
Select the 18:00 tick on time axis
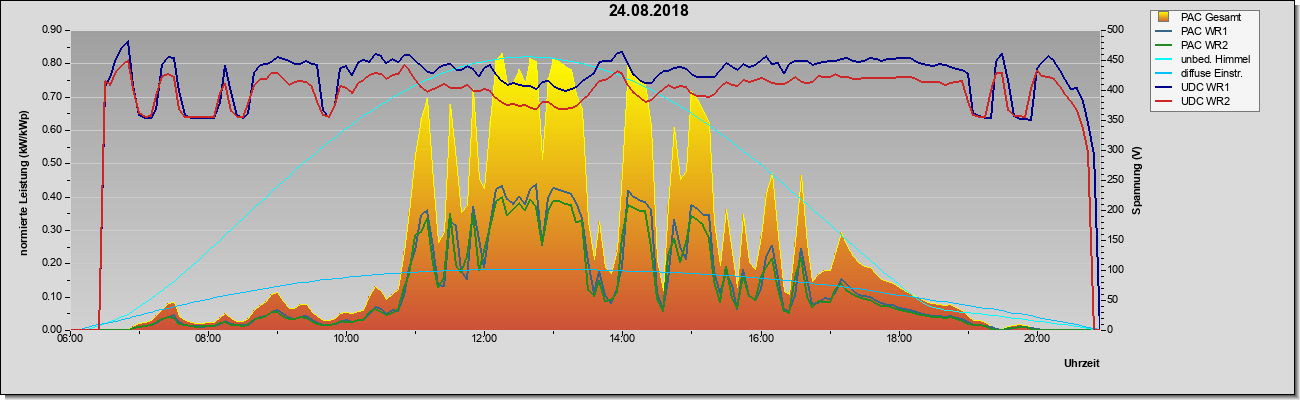tap(899, 338)
